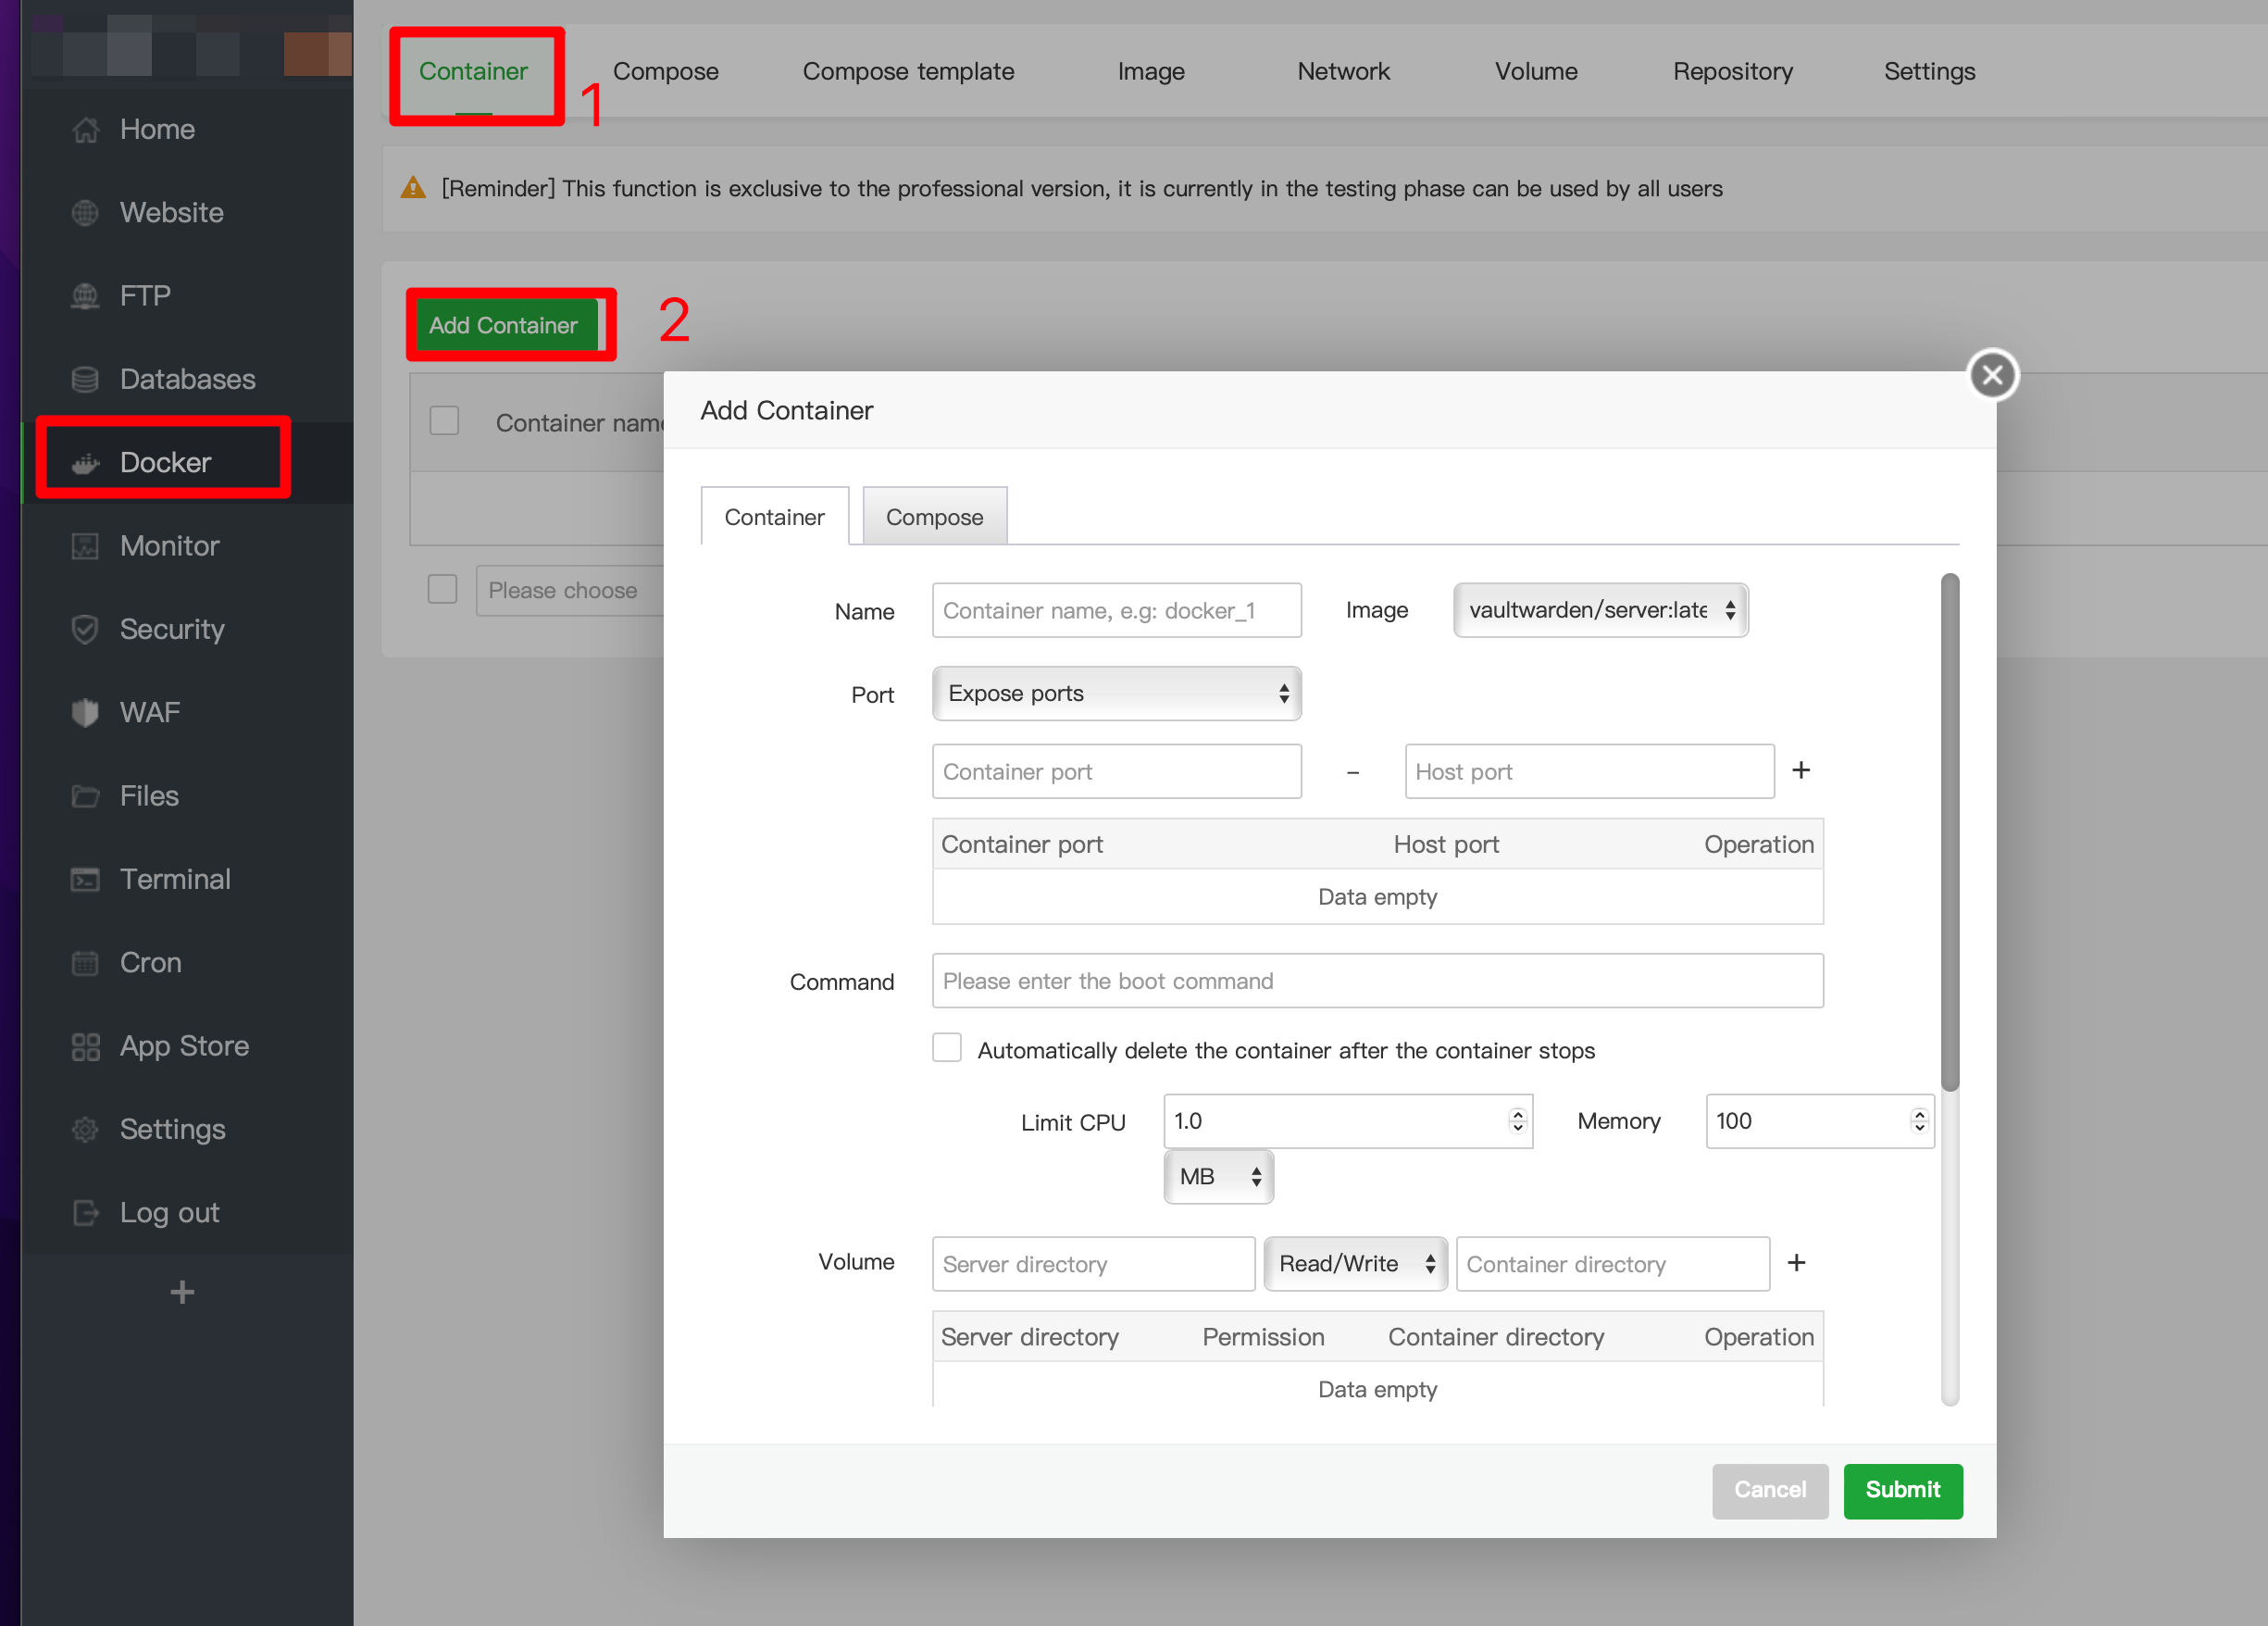Click the Container name input field
Viewport: 2268px width, 1626px height.
[x=1115, y=609]
